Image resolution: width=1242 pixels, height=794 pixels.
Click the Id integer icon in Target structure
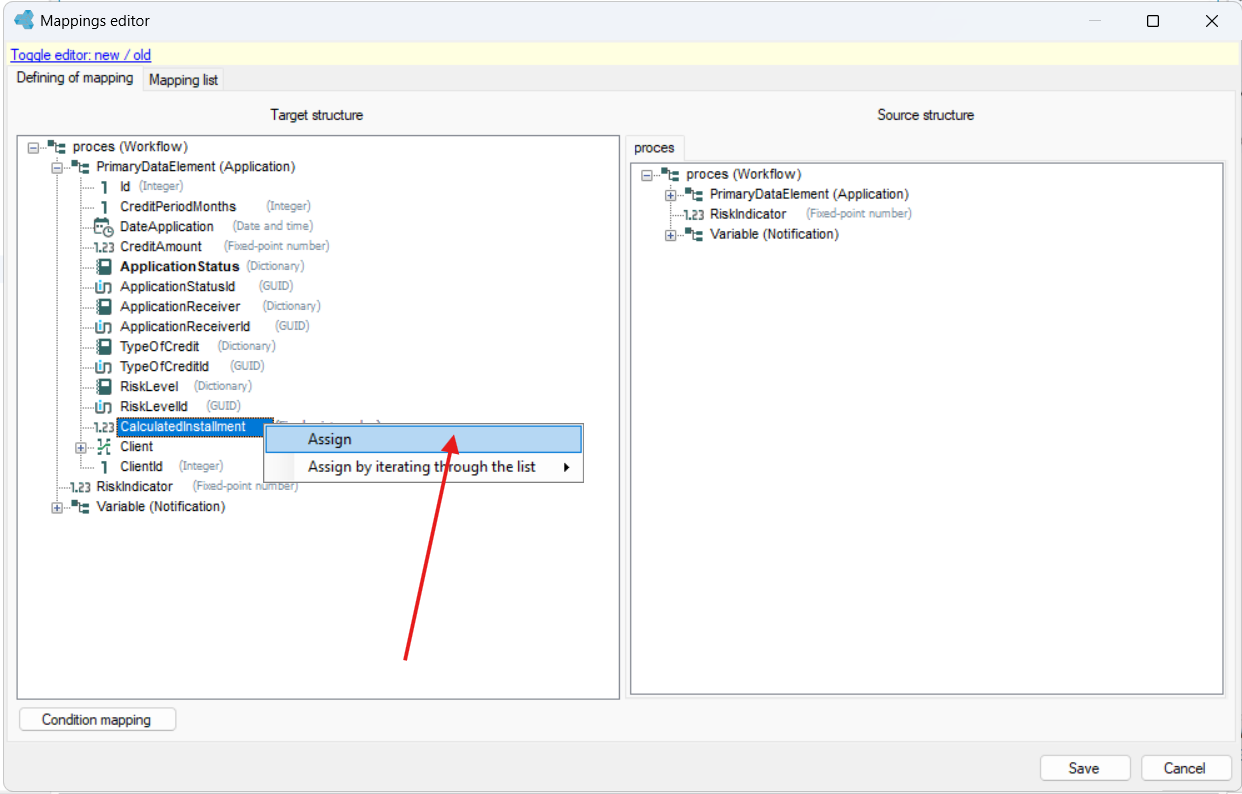point(104,187)
